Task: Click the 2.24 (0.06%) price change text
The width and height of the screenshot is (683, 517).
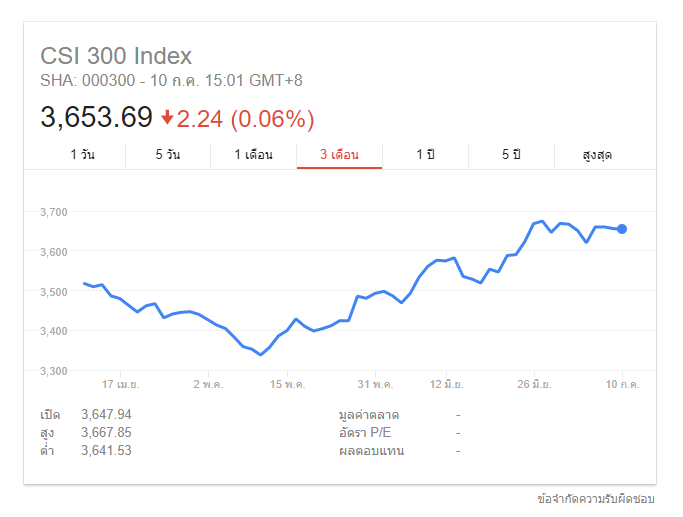Action: [246, 119]
